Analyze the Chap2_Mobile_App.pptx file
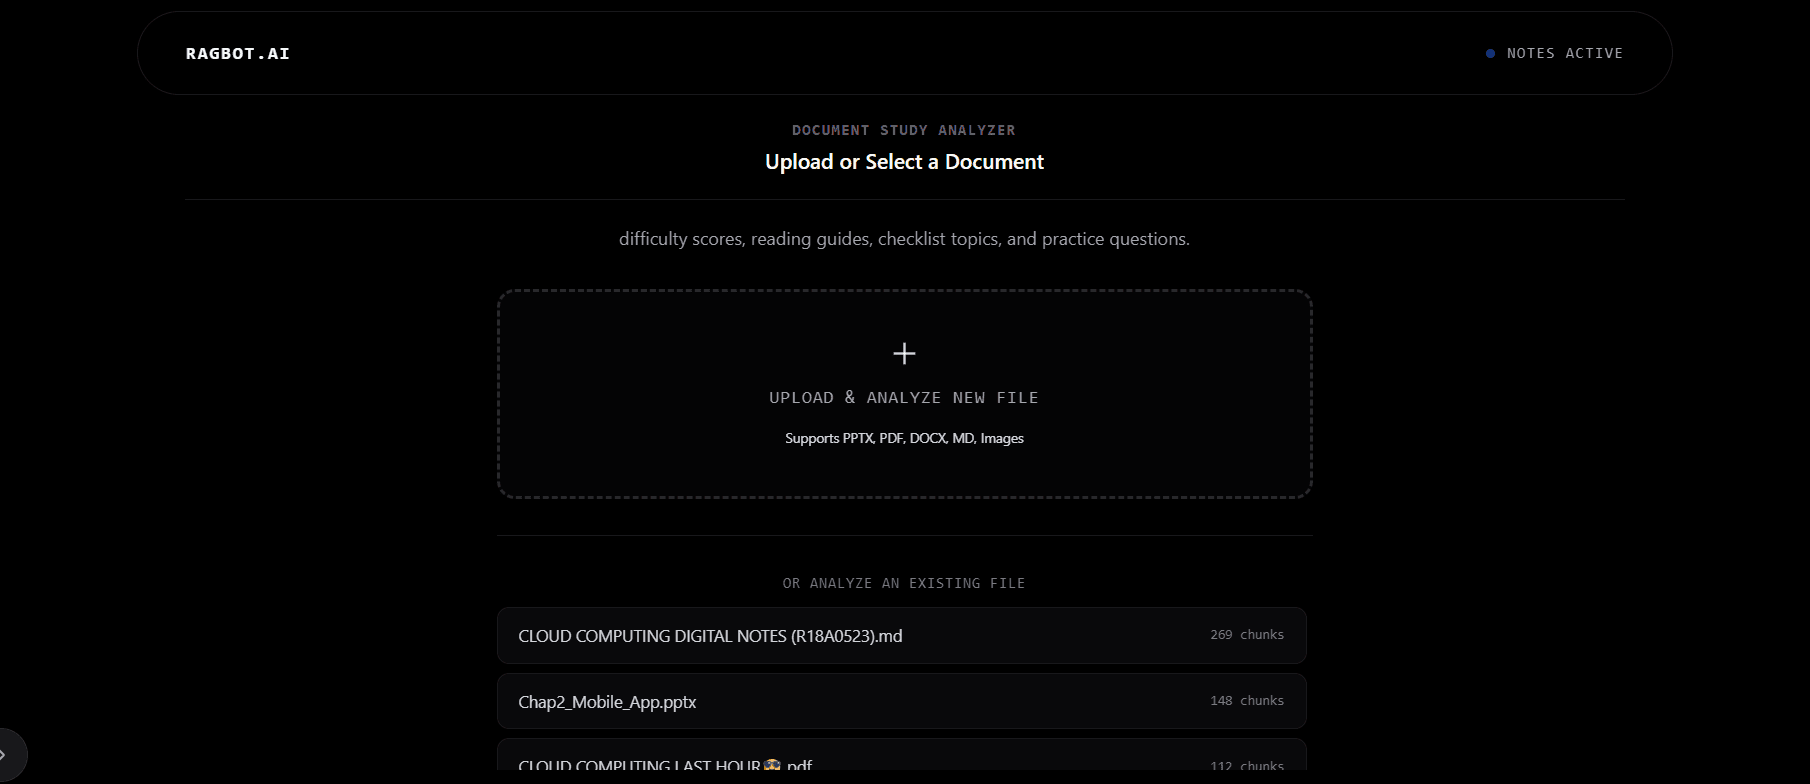Viewport: 1810px width, 784px height. coord(902,701)
